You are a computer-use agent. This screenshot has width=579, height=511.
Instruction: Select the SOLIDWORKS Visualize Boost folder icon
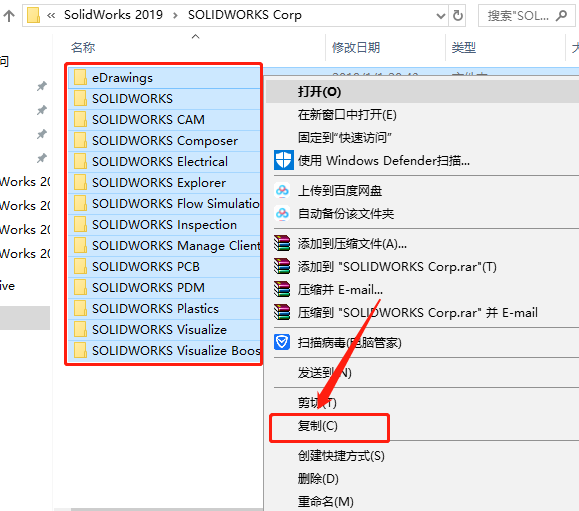[80, 350]
